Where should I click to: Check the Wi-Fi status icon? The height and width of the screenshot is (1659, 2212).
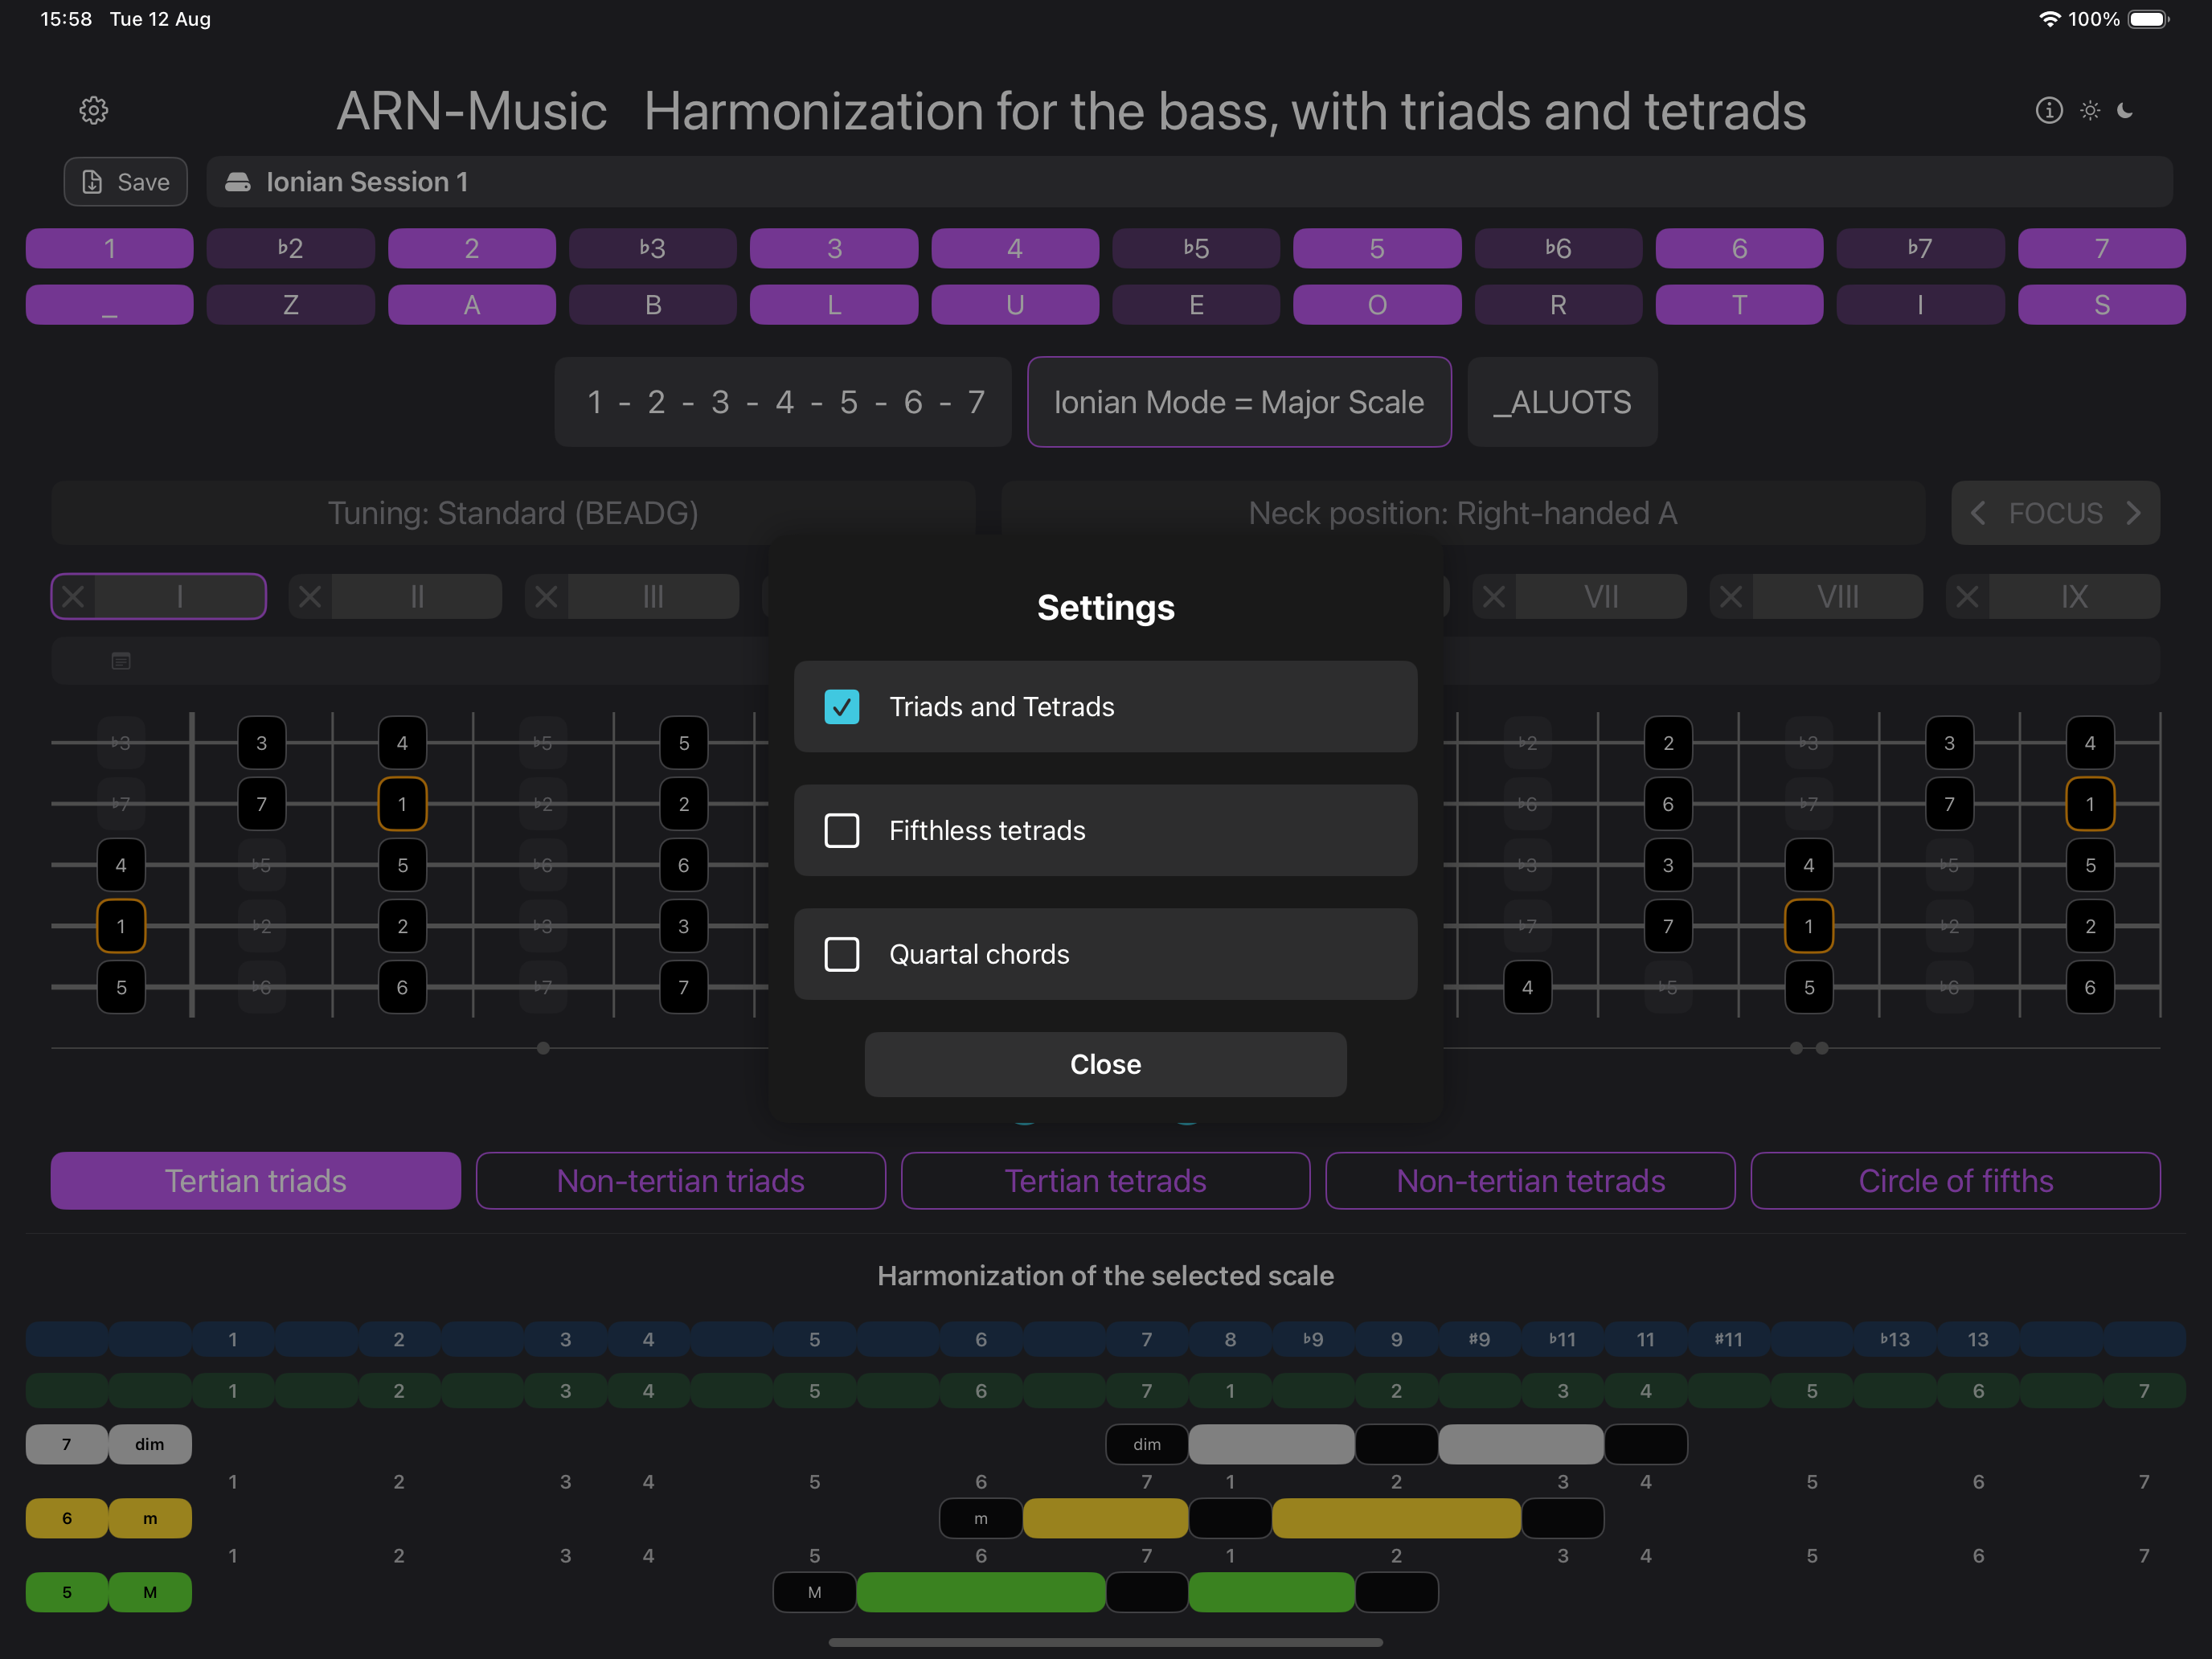[x=2049, y=19]
